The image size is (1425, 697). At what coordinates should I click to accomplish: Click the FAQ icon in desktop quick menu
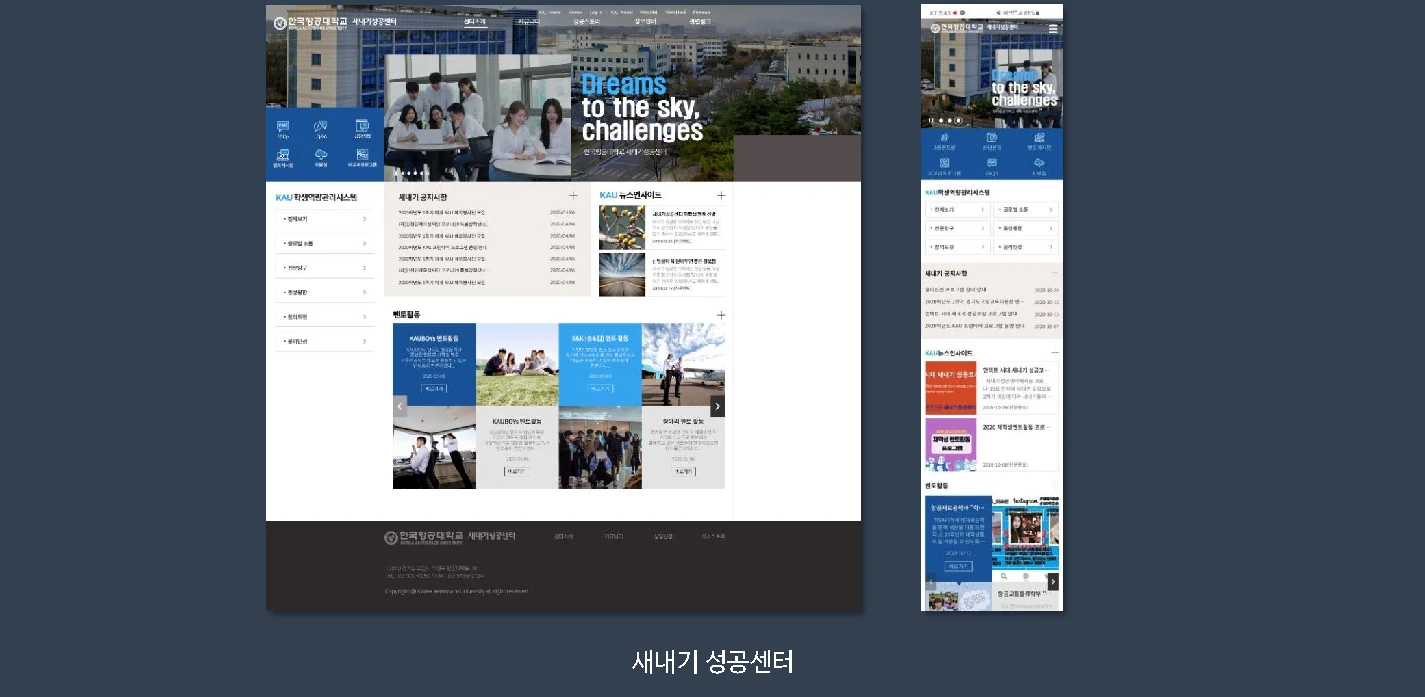point(283,129)
